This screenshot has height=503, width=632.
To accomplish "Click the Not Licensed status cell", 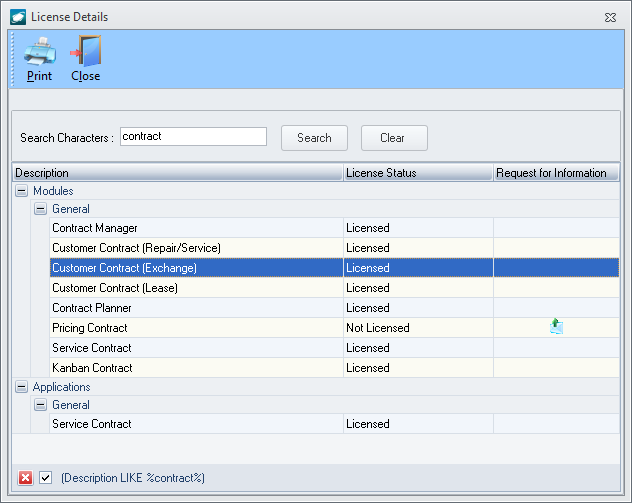I will (418, 328).
